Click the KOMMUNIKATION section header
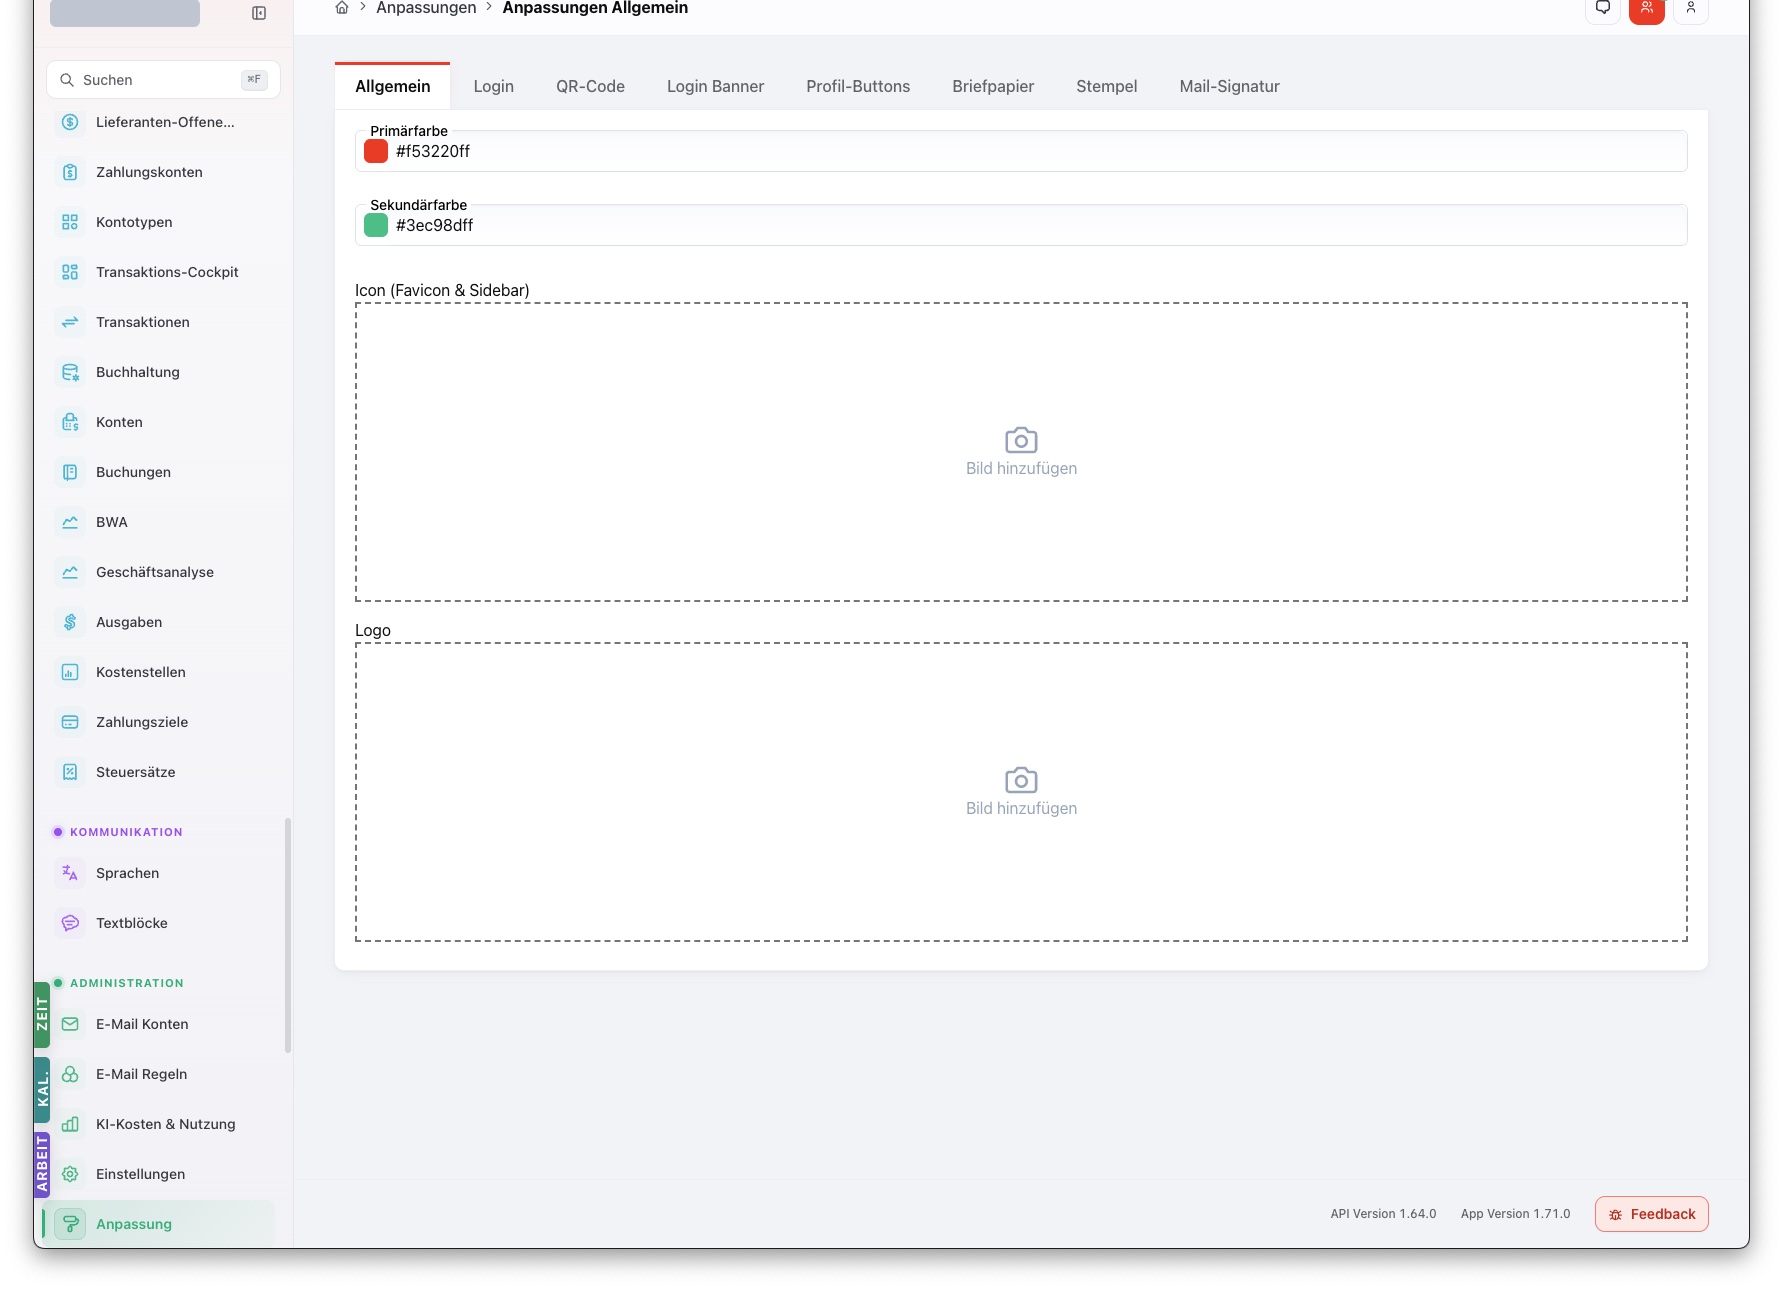The width and height of the screenshot is (1783, 1290). pyautogui.click(x=126, y=832)
